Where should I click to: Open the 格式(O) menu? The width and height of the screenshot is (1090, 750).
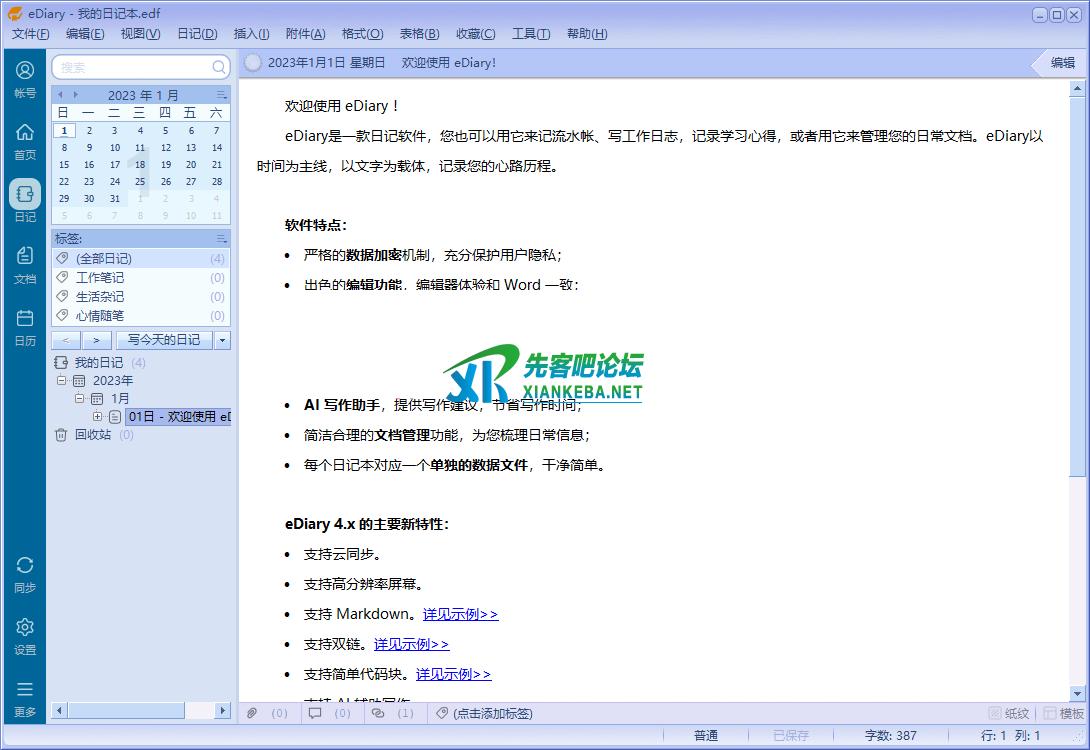coord(362,34)
